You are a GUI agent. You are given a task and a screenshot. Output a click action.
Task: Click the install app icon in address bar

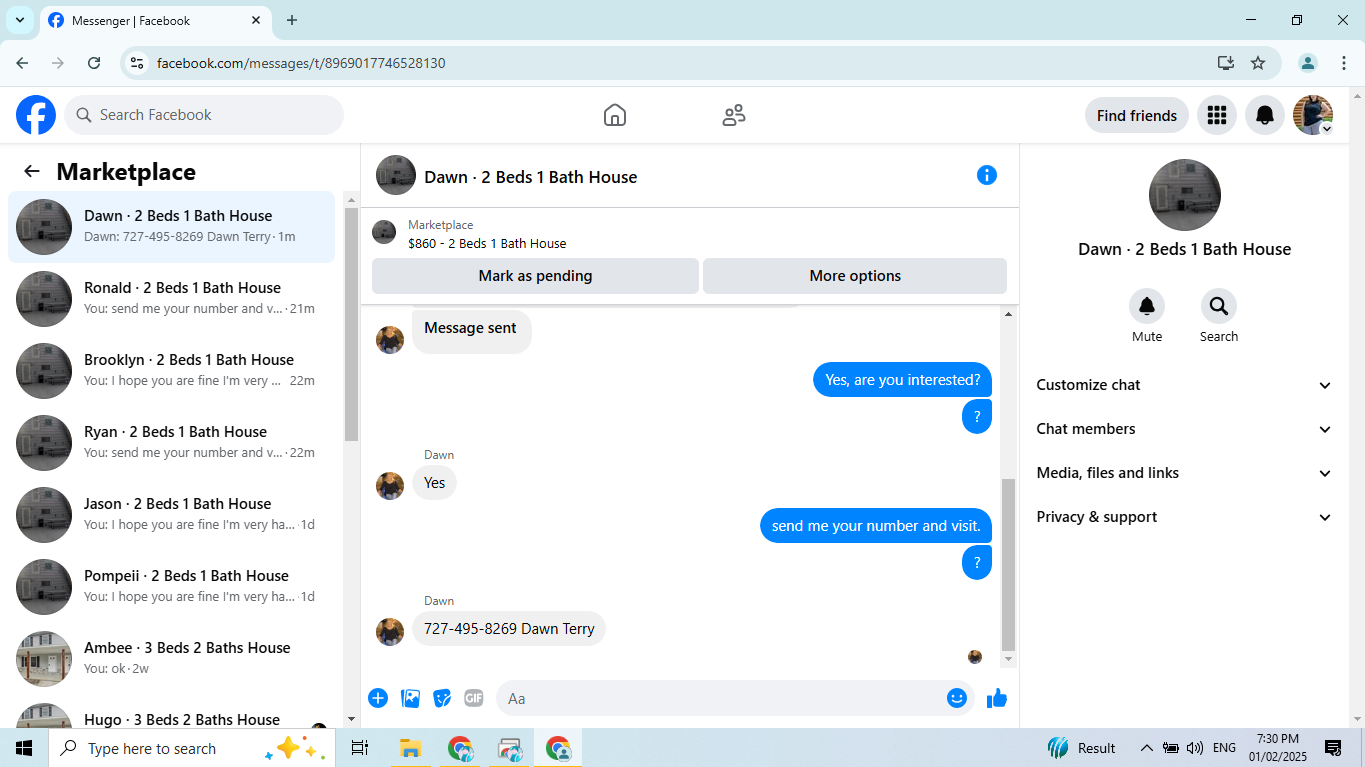pyautogui.click(x=1226, y=63)
